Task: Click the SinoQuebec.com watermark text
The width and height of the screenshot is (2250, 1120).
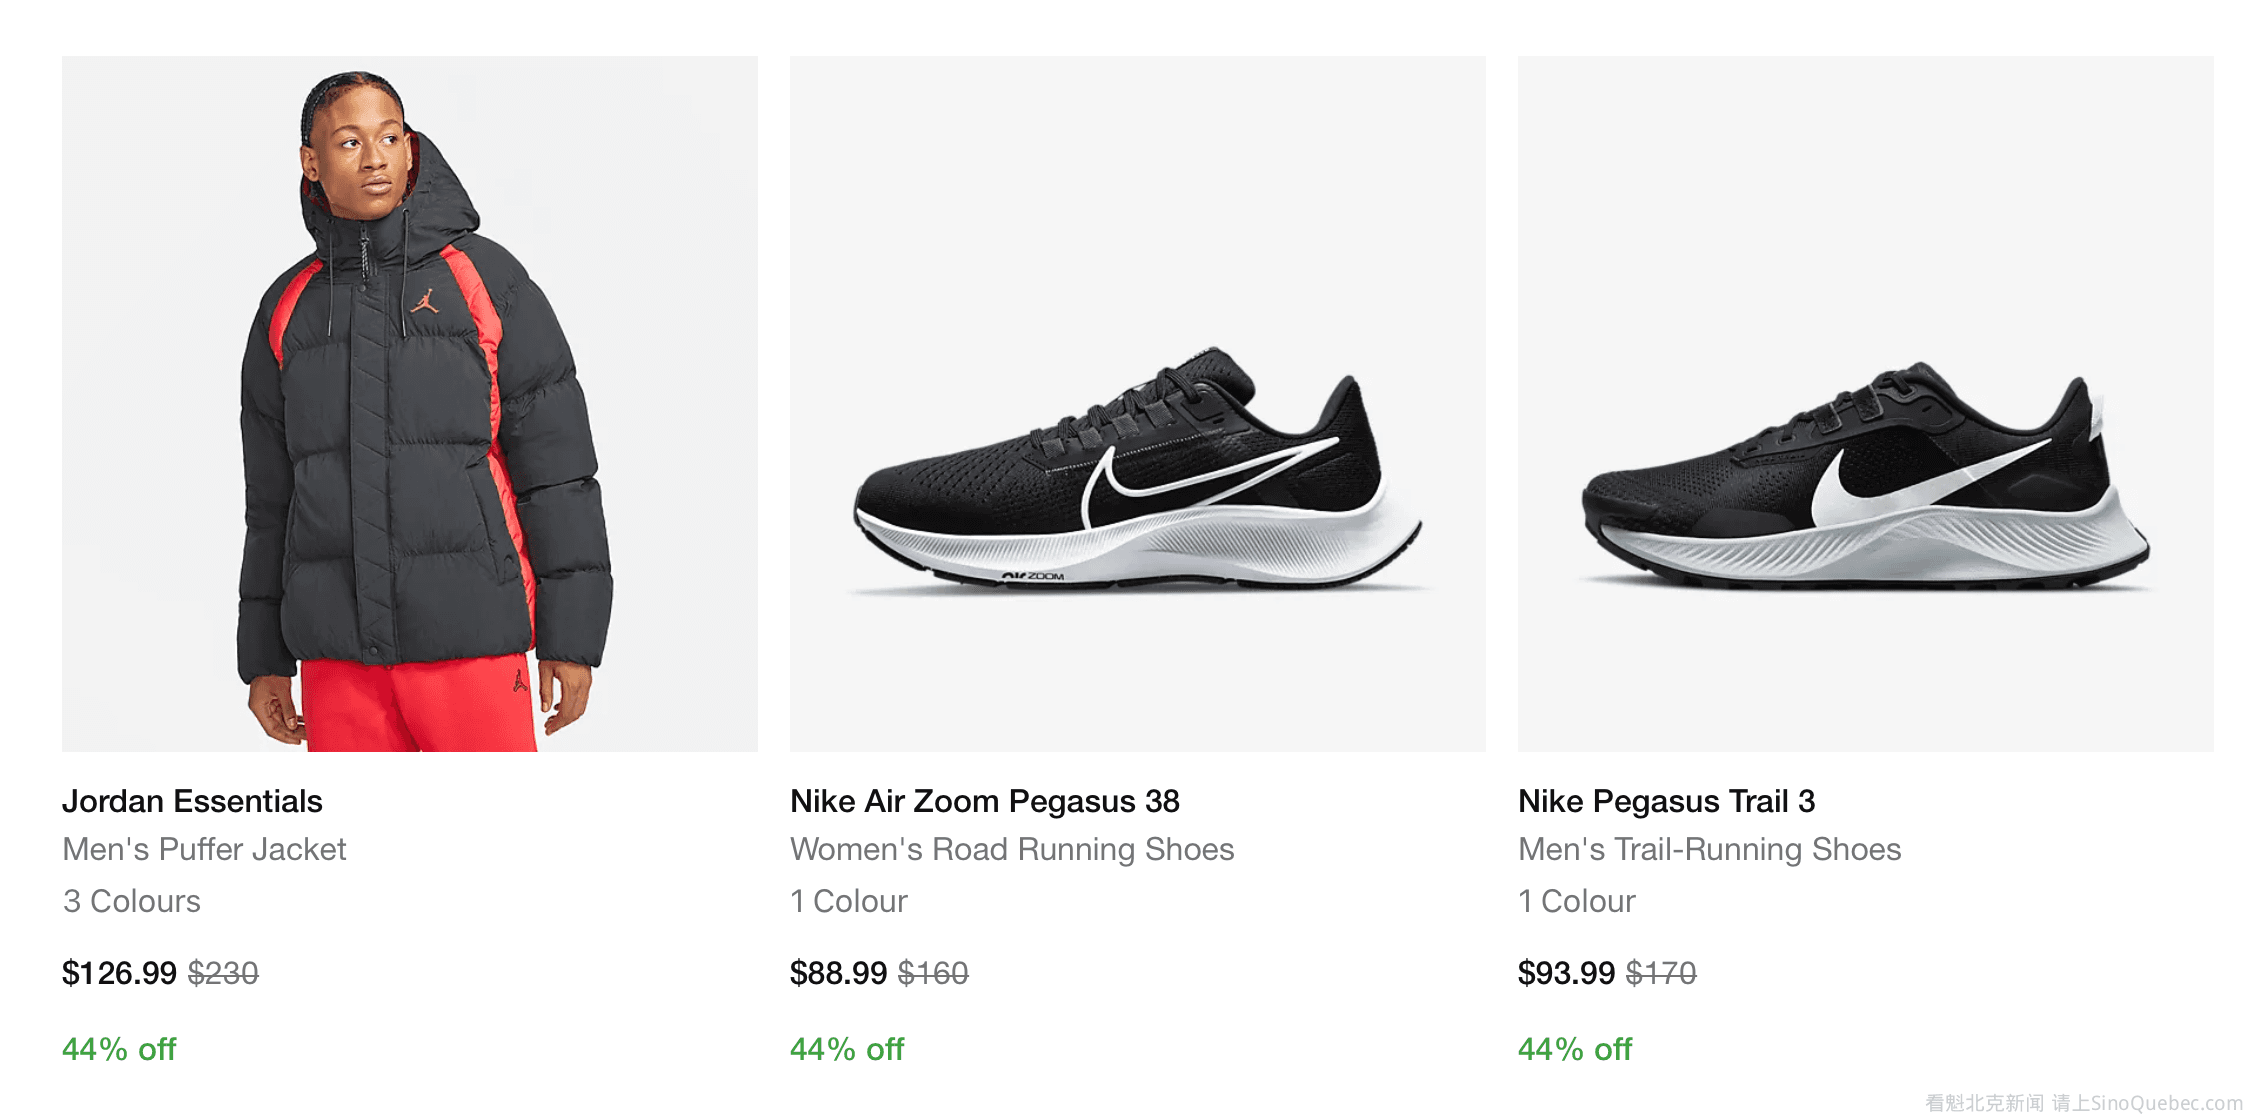Action: pos(2084,1103)
